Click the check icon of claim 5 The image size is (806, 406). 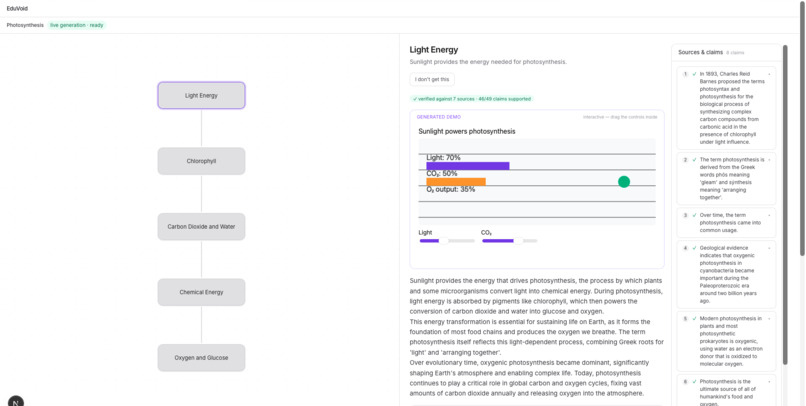[694, 319]
